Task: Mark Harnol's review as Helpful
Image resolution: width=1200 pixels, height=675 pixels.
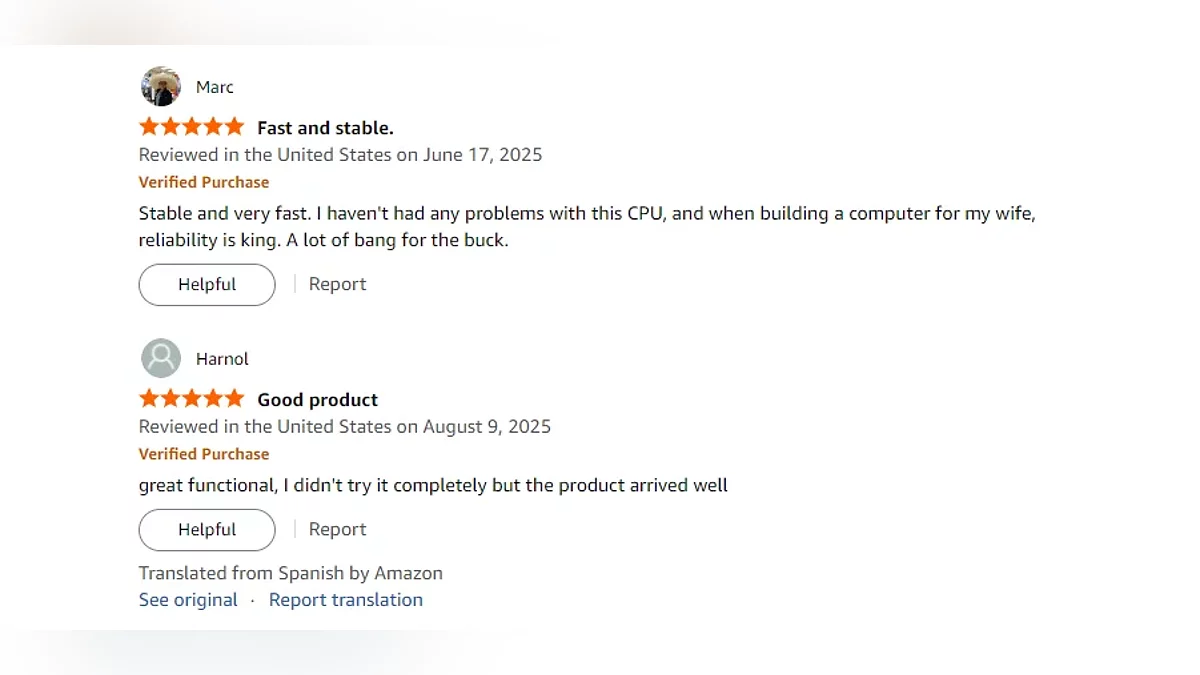Action: [x=207, y=530]
